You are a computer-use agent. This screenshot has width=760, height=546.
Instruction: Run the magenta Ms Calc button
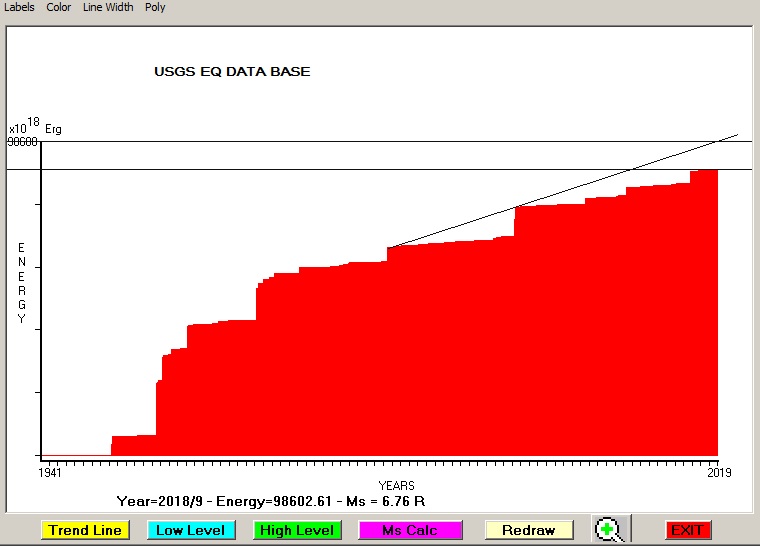point(408,530)
